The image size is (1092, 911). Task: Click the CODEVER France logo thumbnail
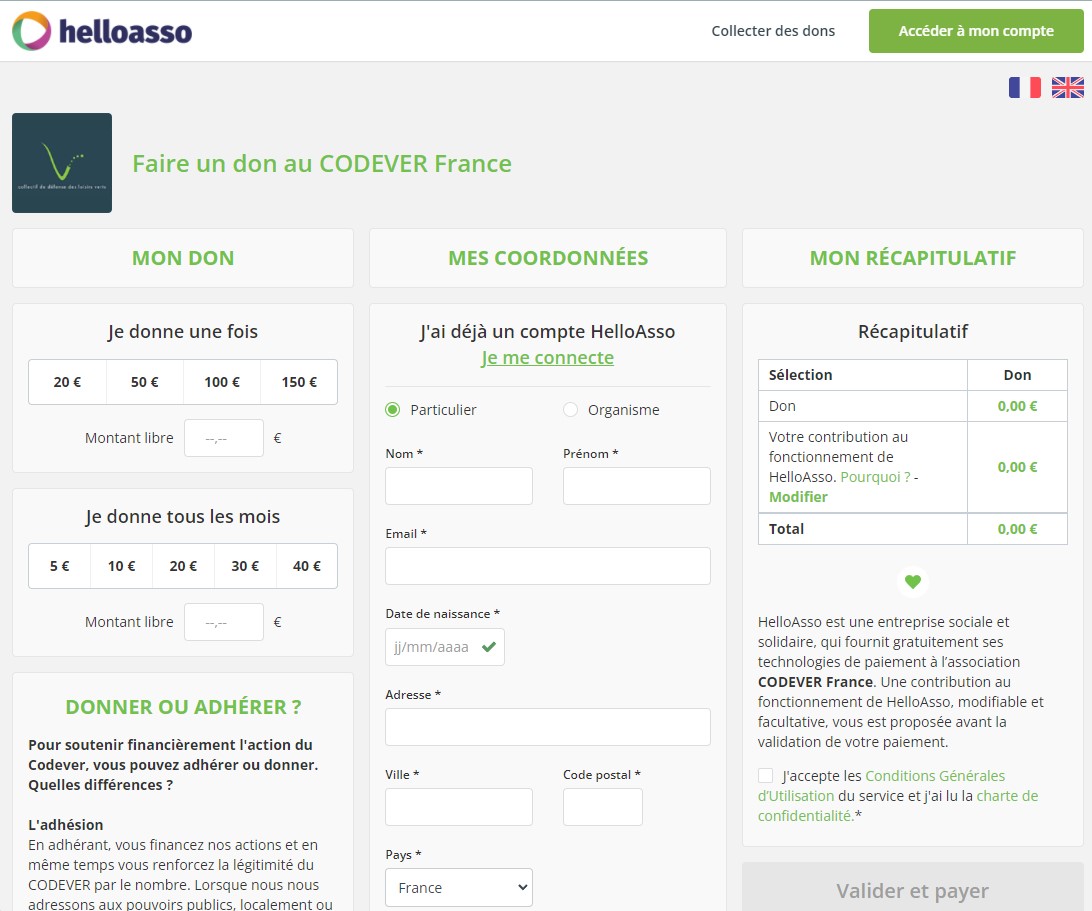(62, 163)
